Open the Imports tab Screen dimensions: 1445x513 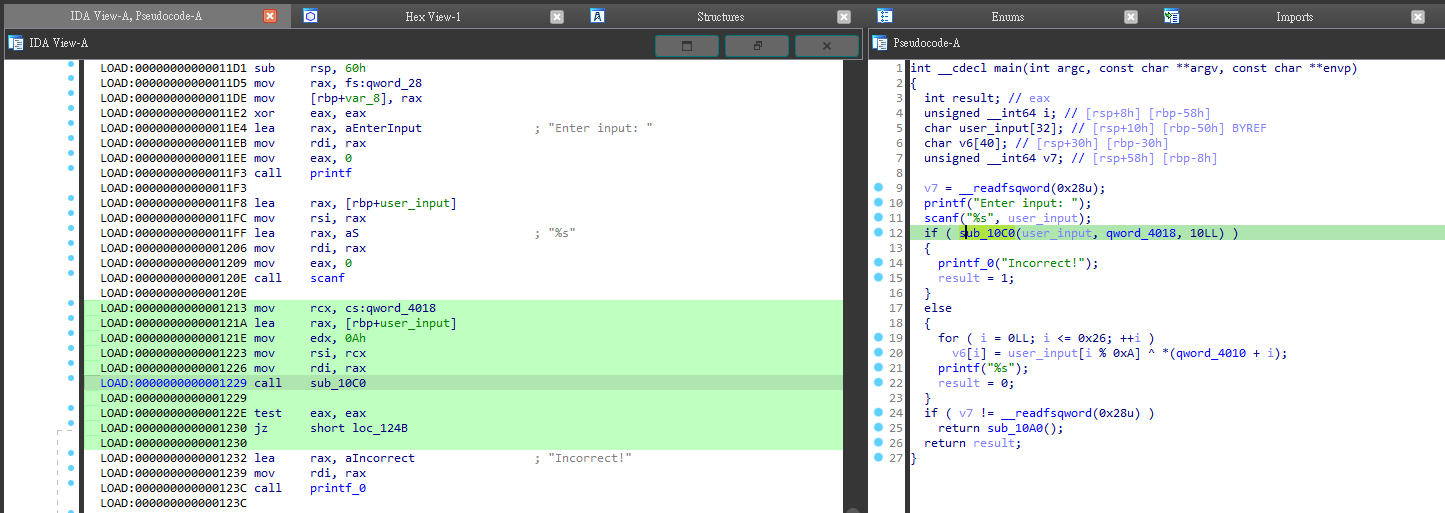pos(1294,16)
